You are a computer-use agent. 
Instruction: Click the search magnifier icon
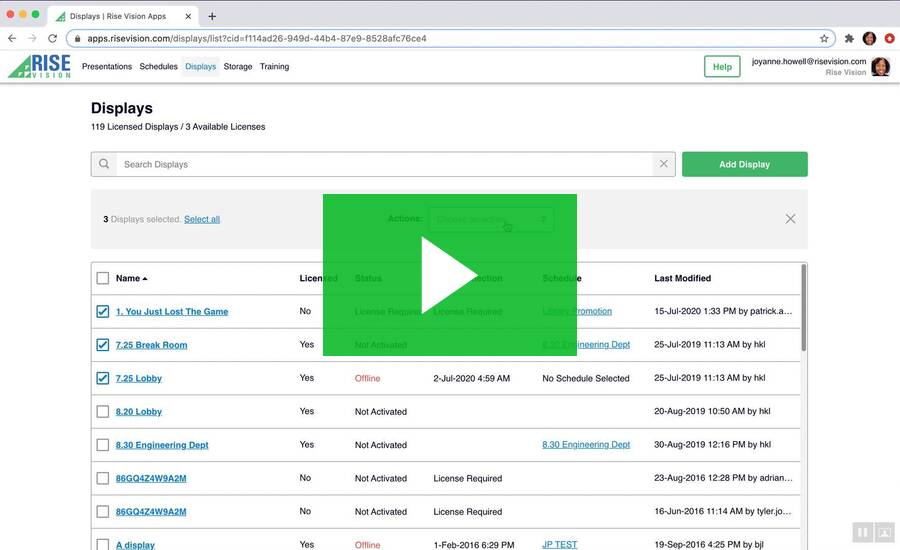click(x=104, y=164)
